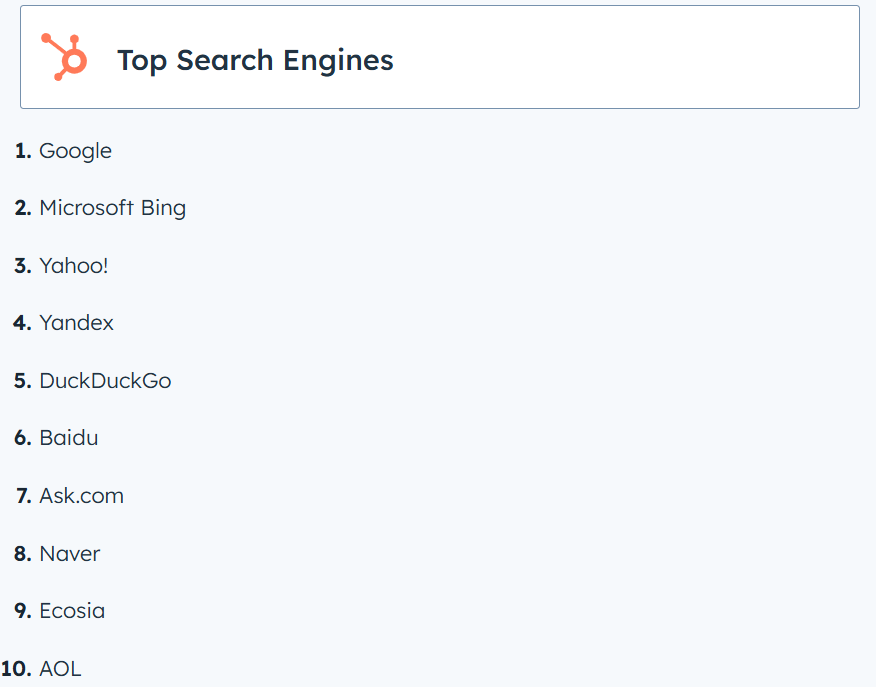Click the bold number 9 list marker
The height and width of the screenshot is (687, 876).
(x=23, y=611)
